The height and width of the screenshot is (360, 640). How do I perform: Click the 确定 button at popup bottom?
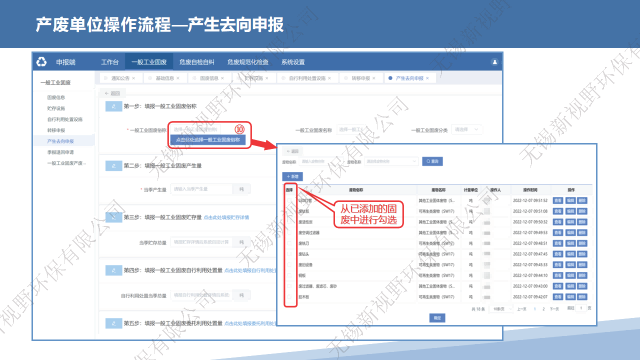coord(437,318)
